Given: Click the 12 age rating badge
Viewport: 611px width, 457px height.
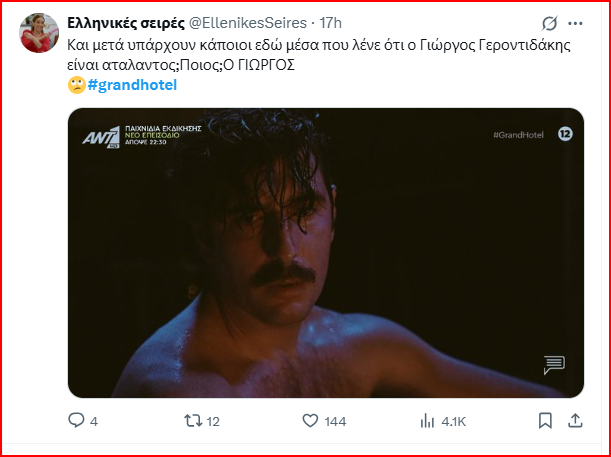Looking at the screenshot, I should coord(564,134).
